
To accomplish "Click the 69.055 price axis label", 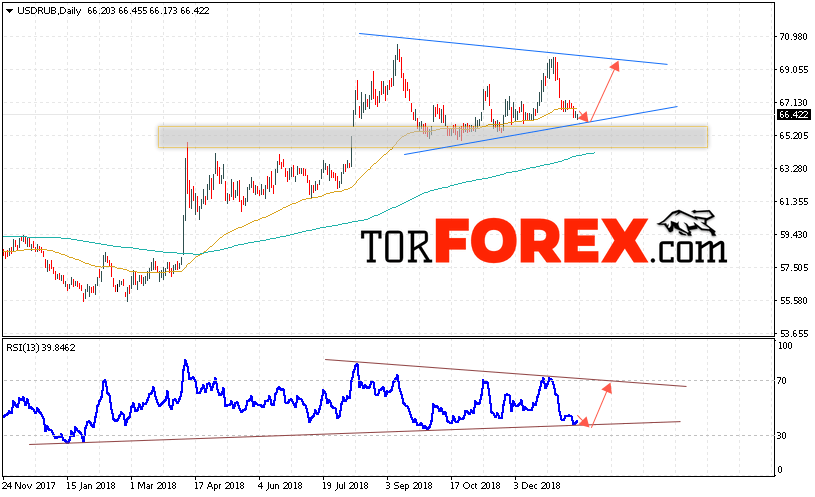I will [793, 70].
